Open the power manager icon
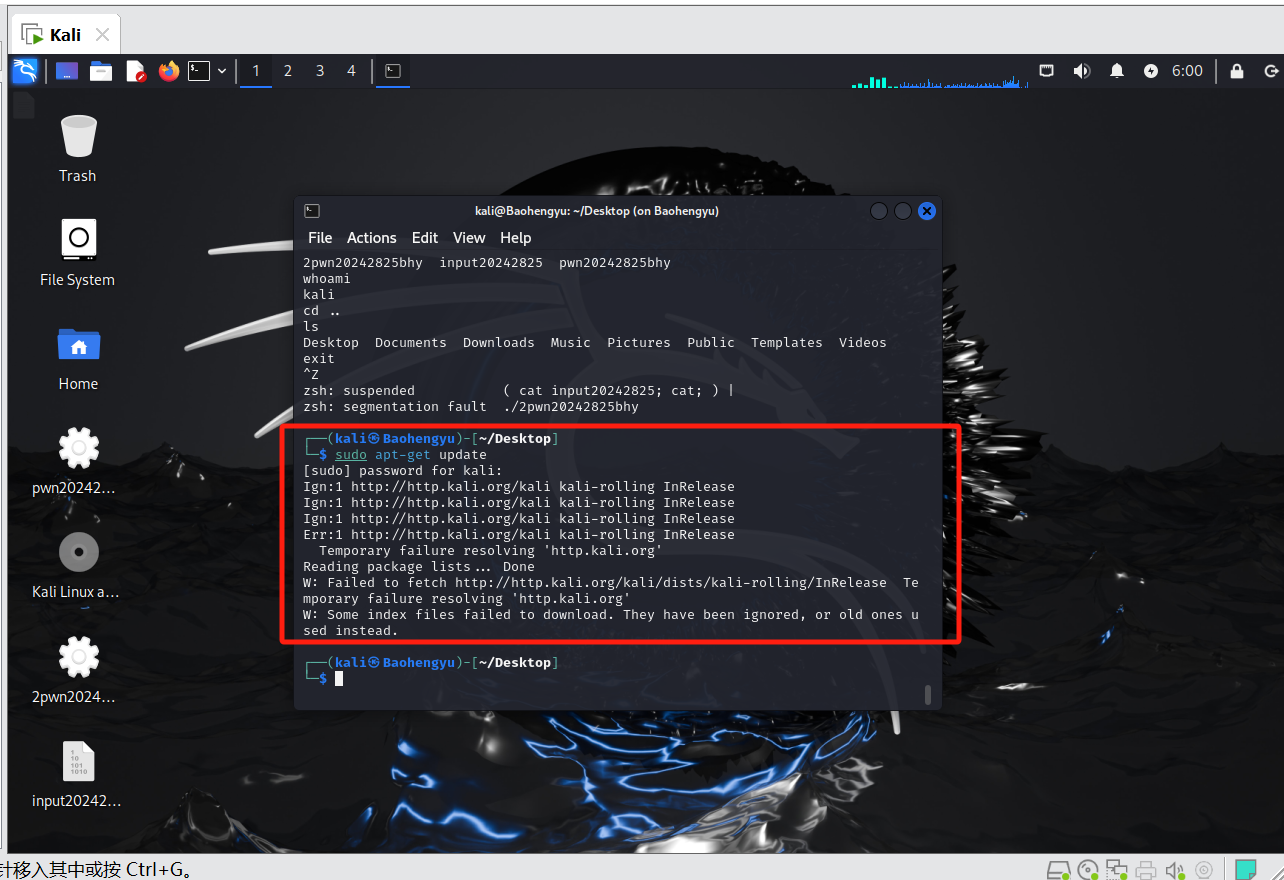 pyautogui.click(x=1151, y=71)
